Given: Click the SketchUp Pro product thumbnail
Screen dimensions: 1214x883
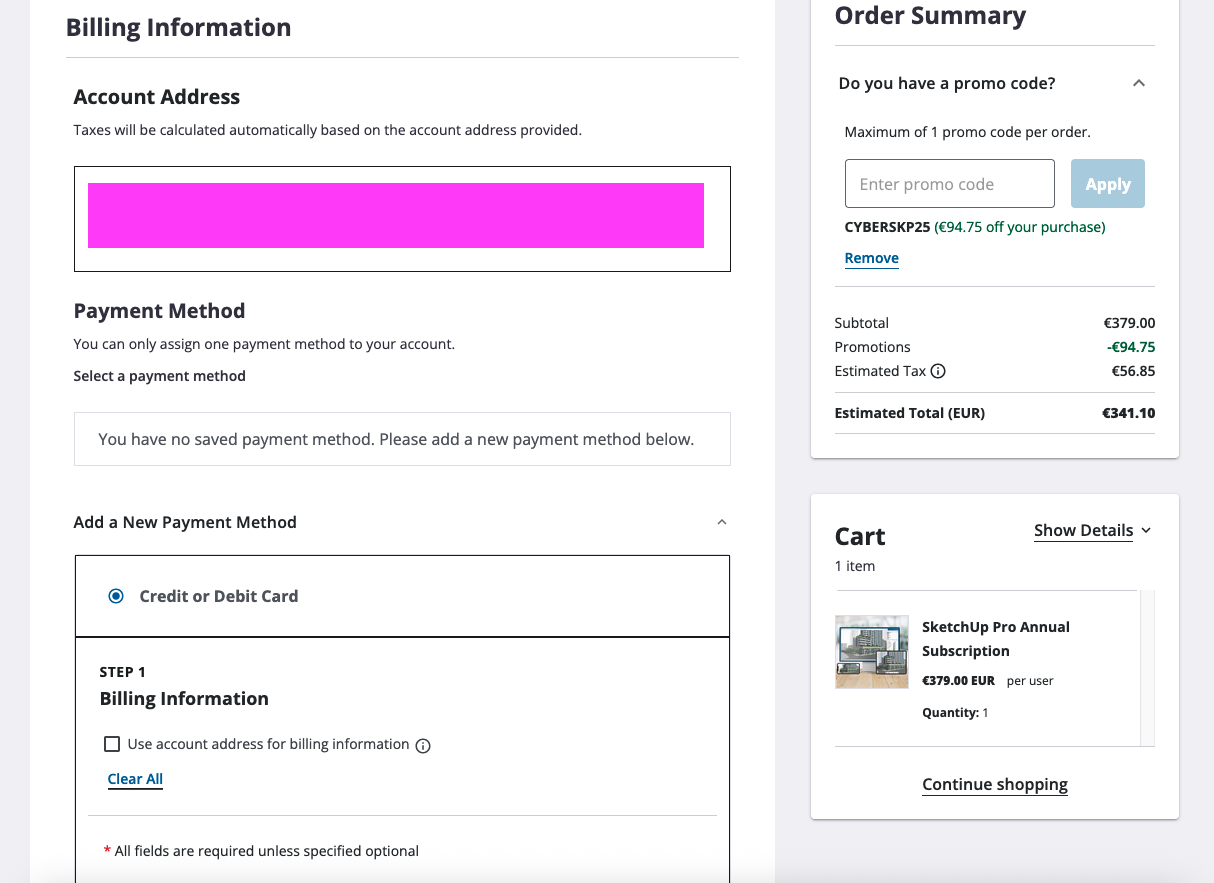Looking at the screenshot, I should pyautogui.click(x=871, y=652).
